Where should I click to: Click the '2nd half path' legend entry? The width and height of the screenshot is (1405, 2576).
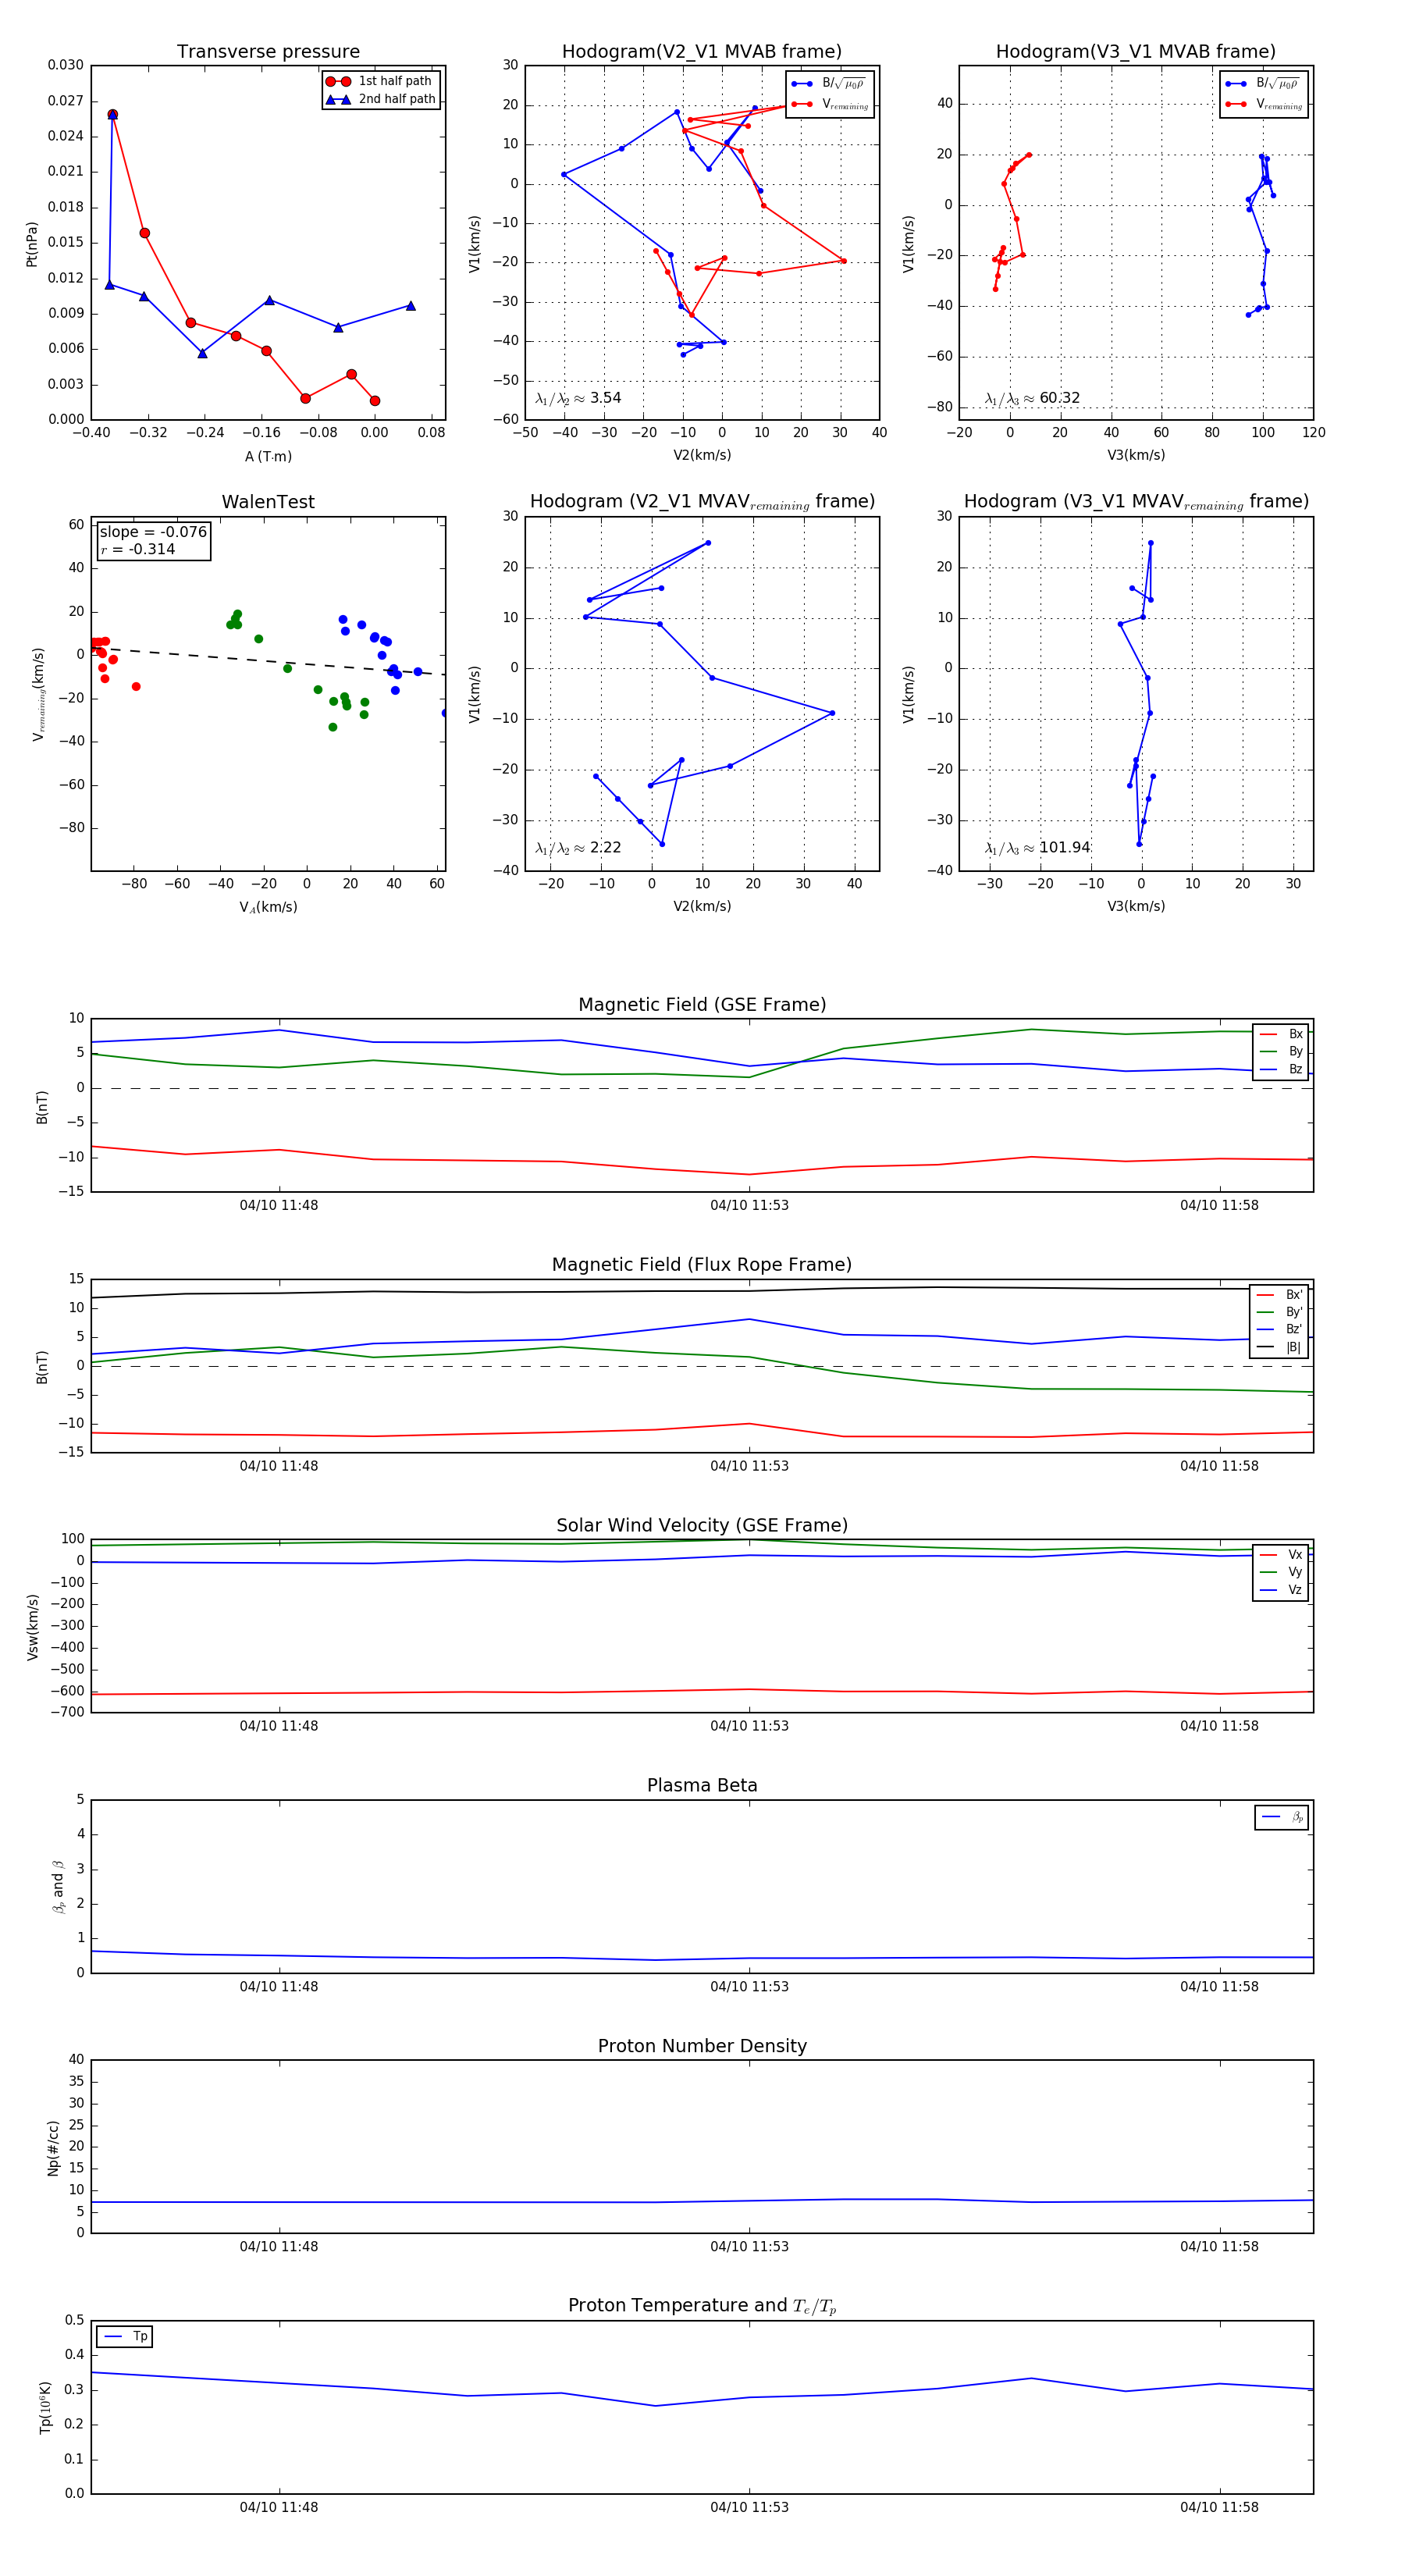[x=380, y=99]
